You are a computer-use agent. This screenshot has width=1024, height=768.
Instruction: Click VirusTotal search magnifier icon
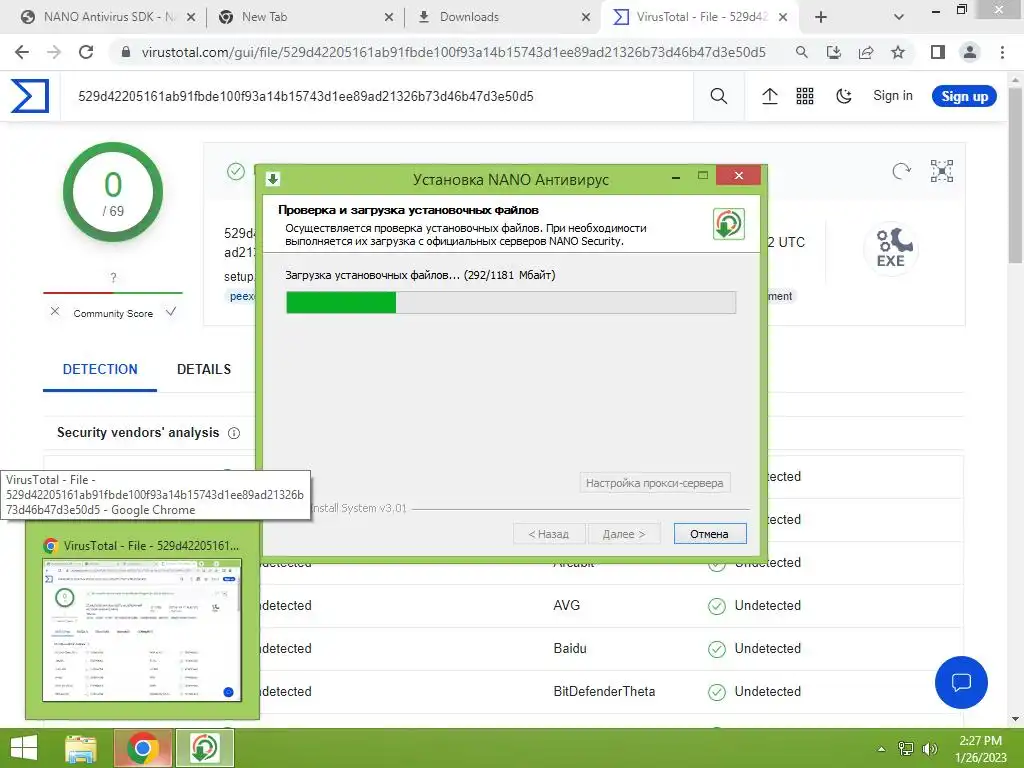(718, 96)
